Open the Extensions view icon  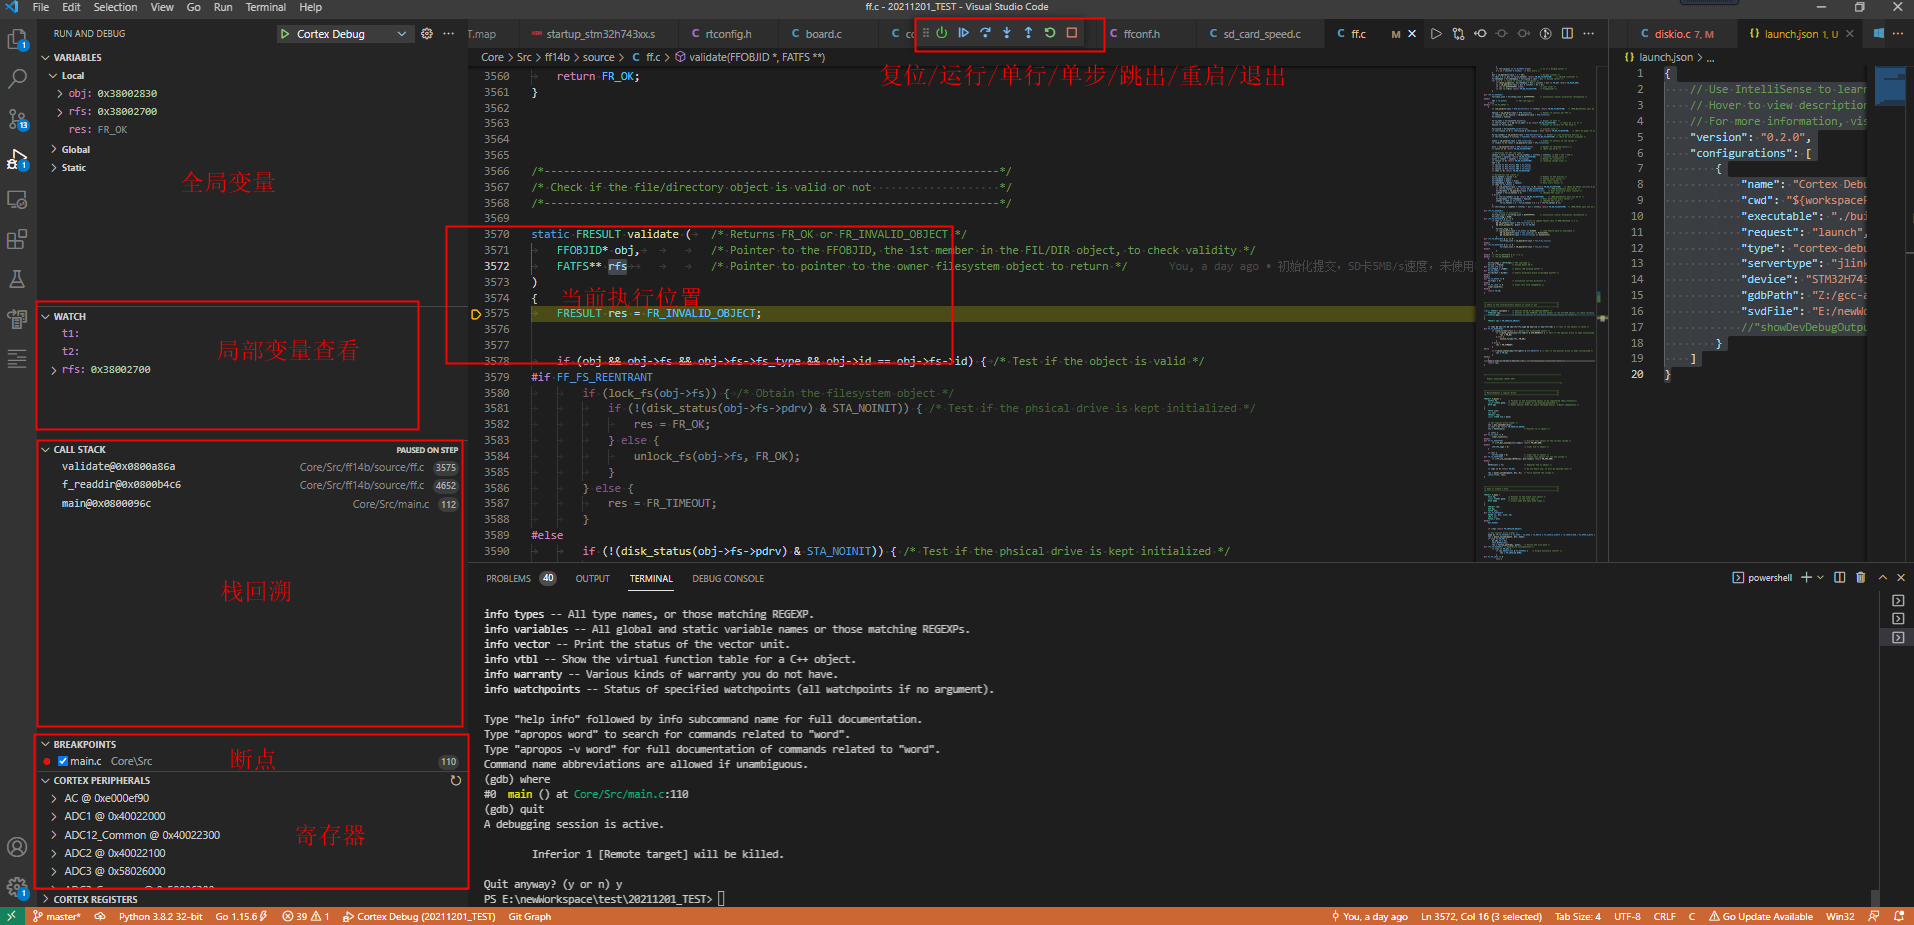(x=17, y=239)
